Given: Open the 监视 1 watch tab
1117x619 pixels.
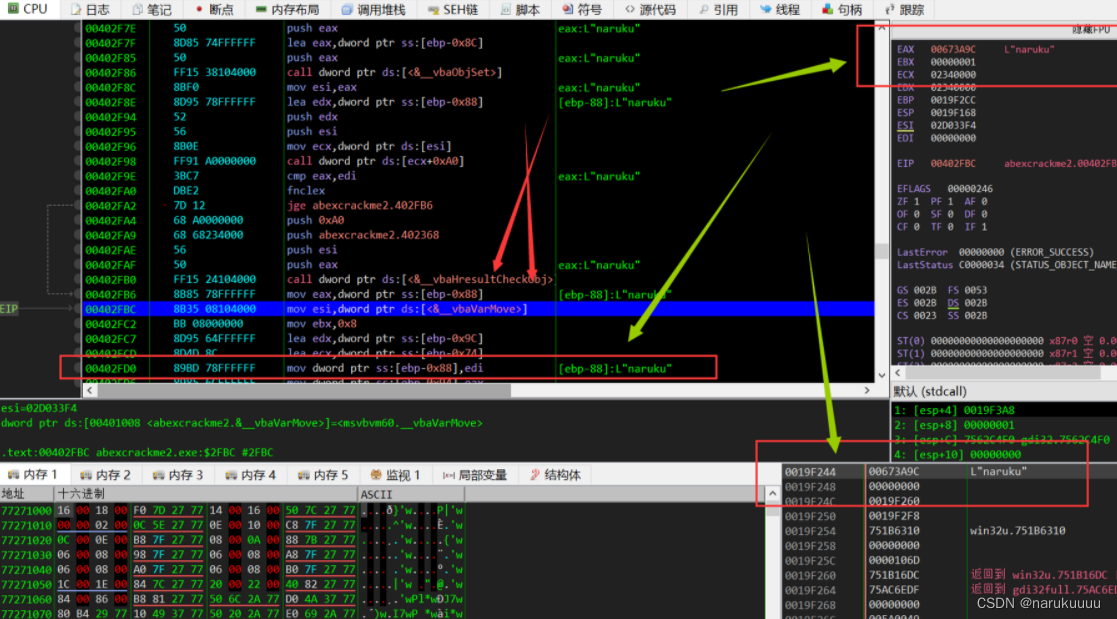Looking at the screenshot, I should click(x=395, y=474).
